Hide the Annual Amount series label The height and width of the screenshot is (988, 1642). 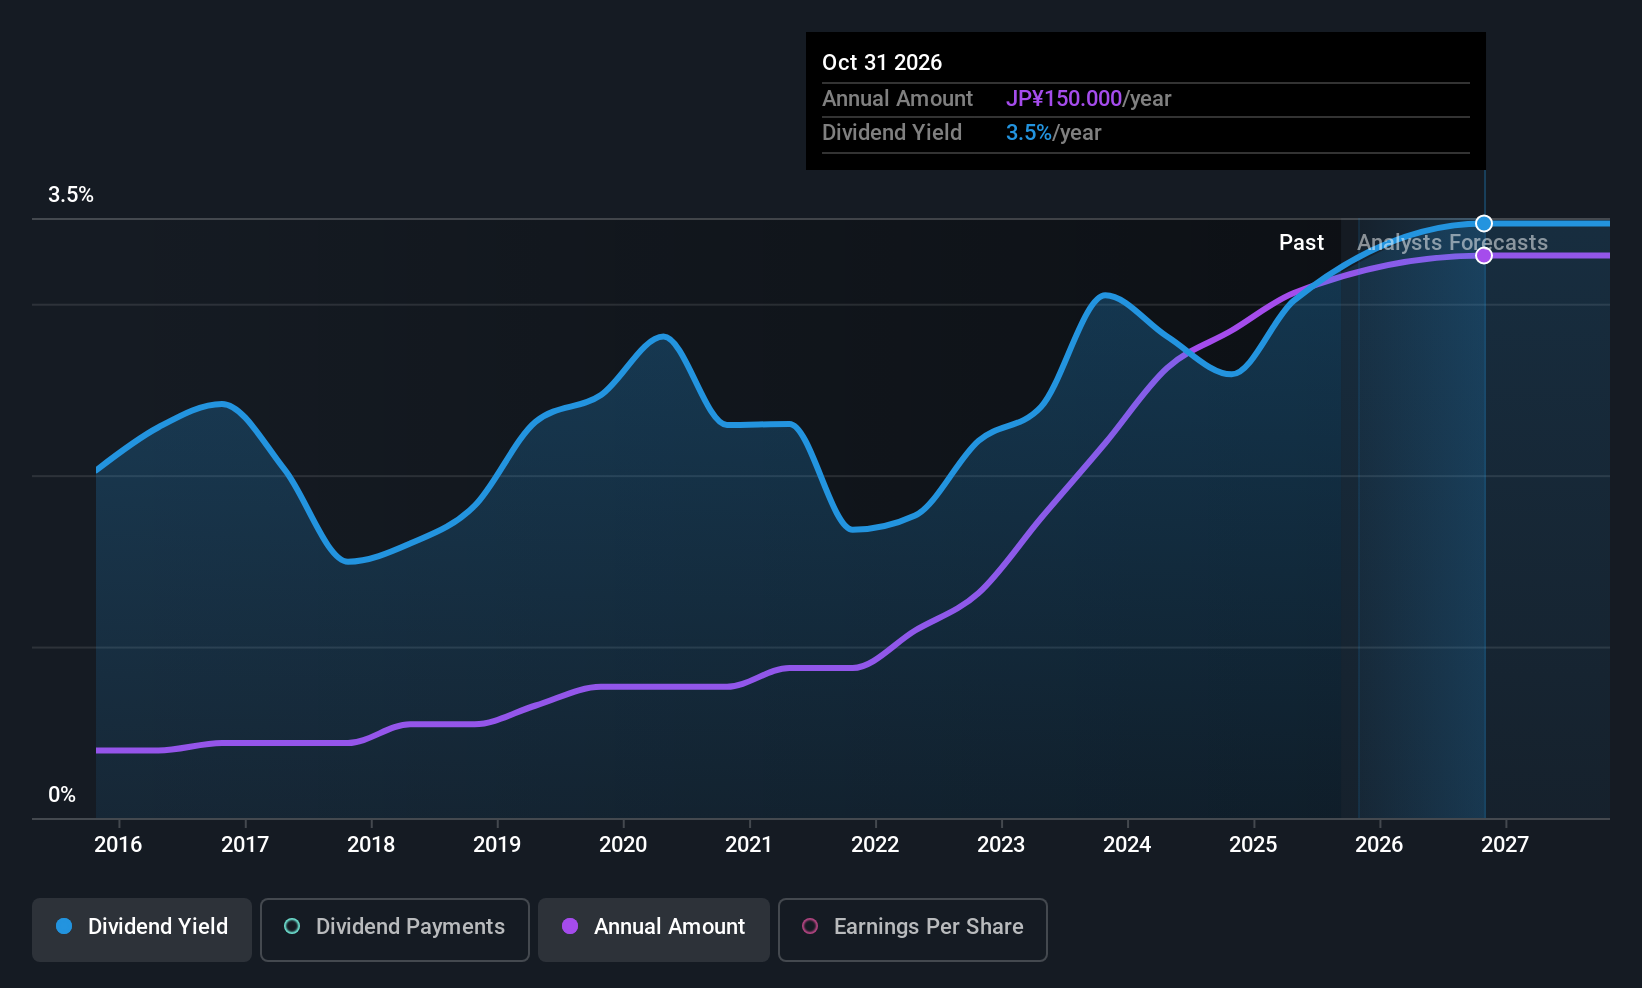pos(669,927)
